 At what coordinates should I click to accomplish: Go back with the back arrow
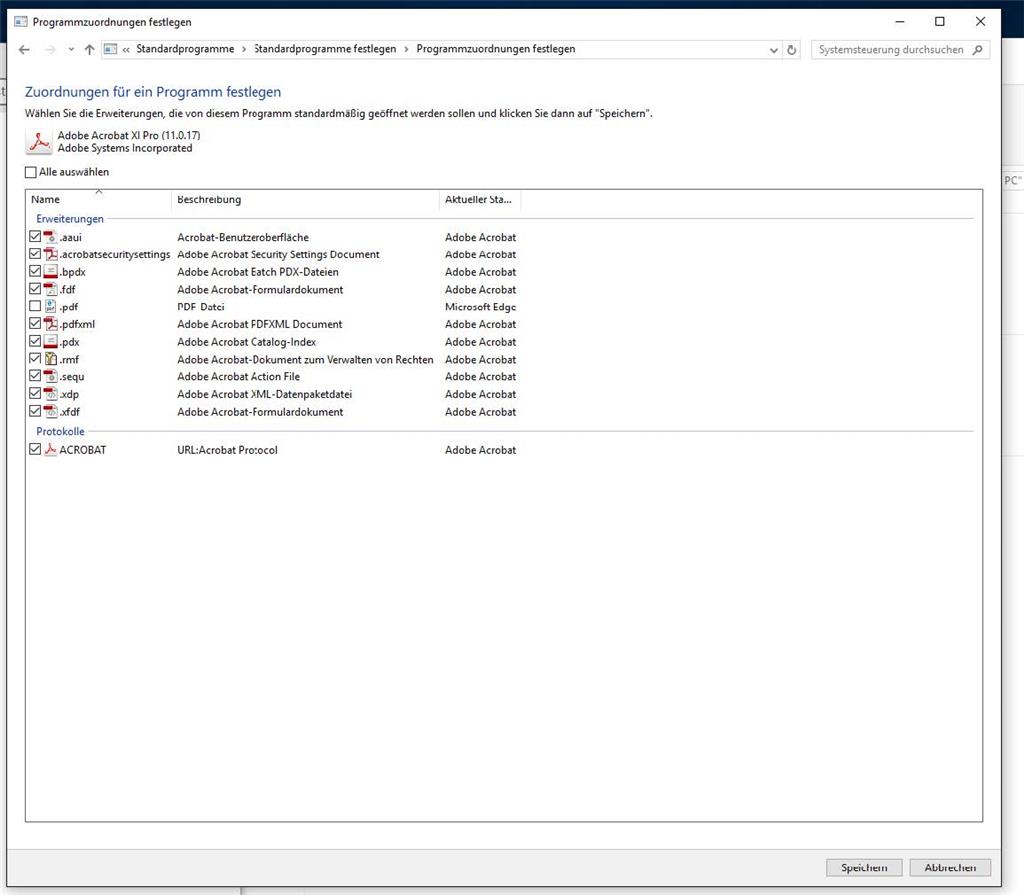tap(24, 50)
